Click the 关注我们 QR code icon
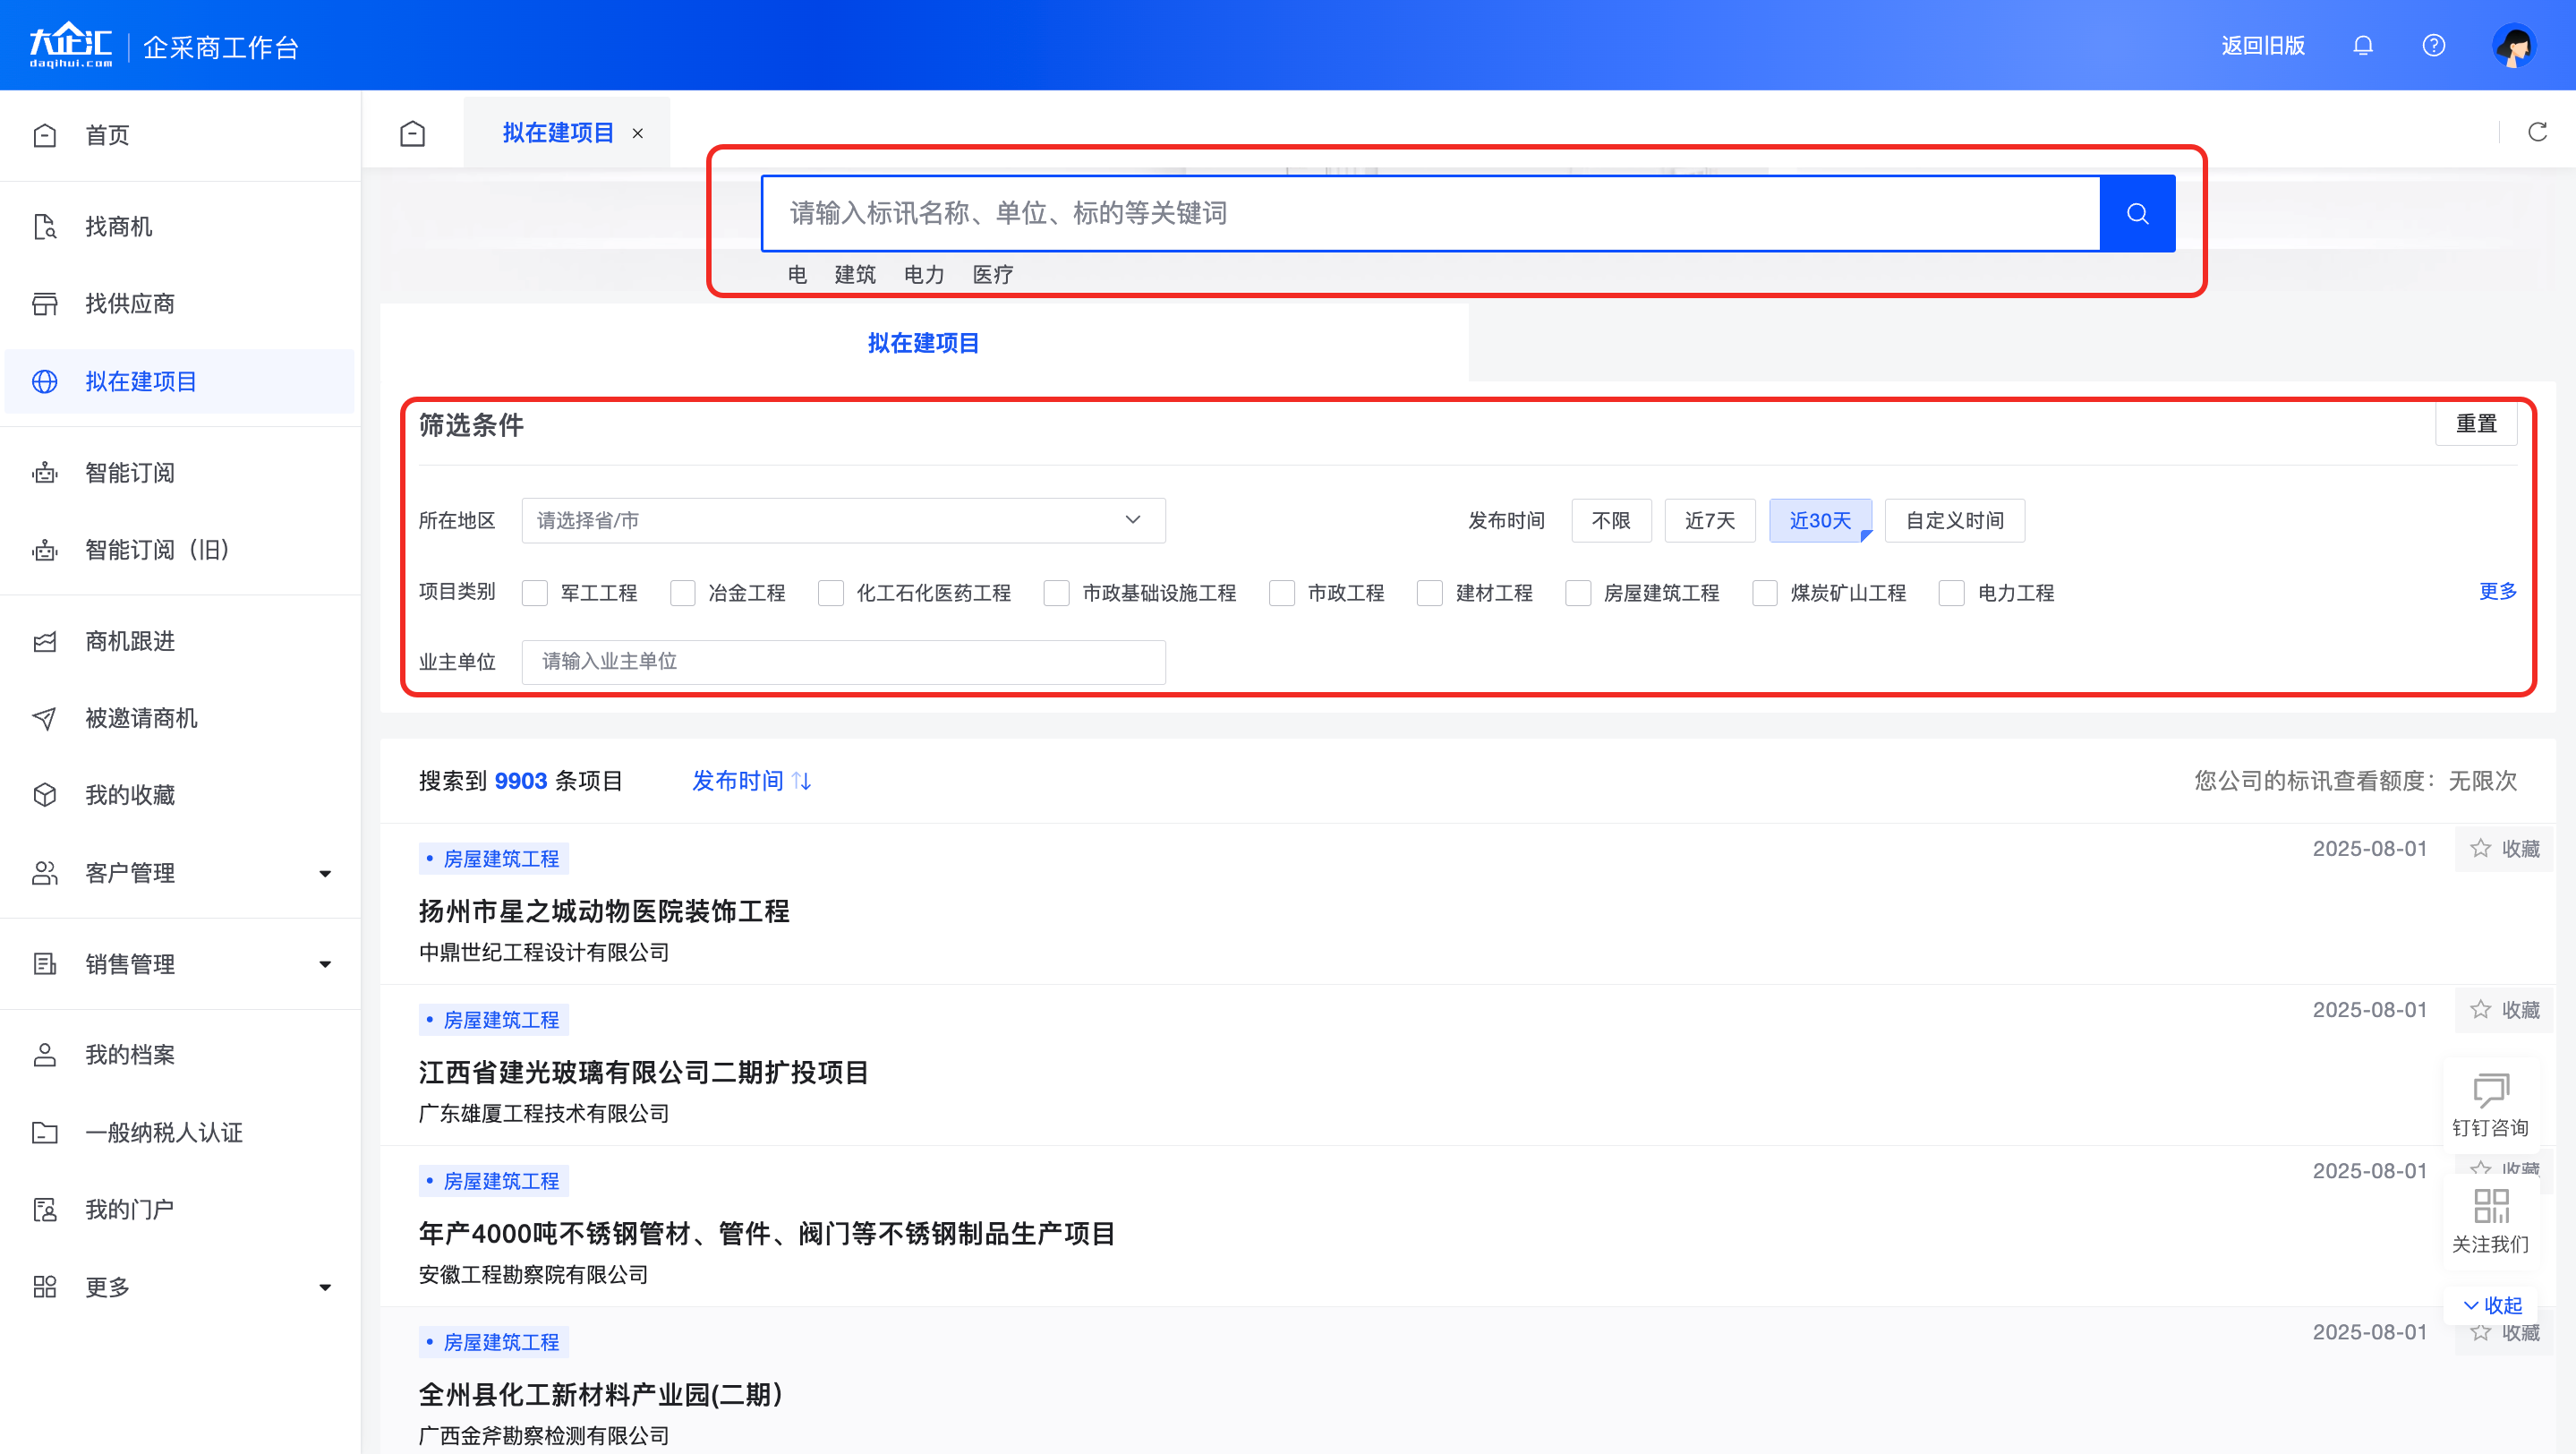 click(2491, 1206)
